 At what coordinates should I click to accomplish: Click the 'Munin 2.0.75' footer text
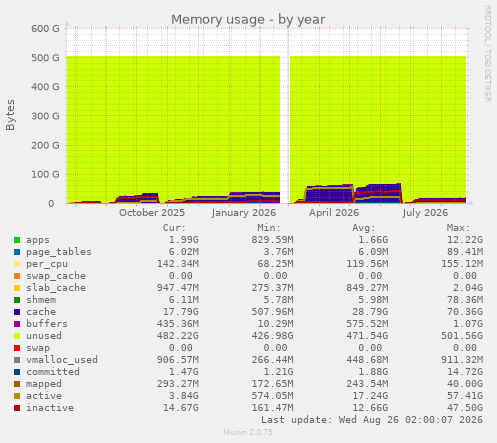(x=248, y=432)
